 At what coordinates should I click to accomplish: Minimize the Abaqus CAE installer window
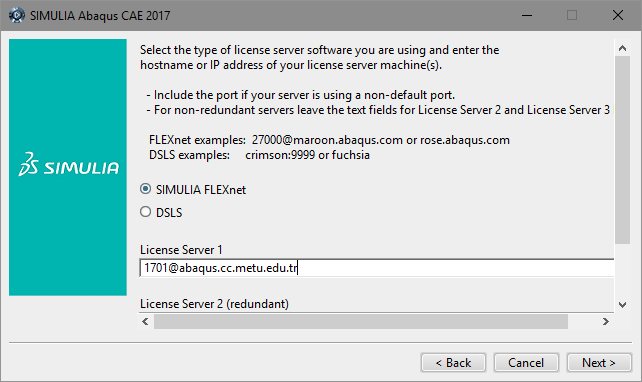pyautogui.click(x=527, y=16)
